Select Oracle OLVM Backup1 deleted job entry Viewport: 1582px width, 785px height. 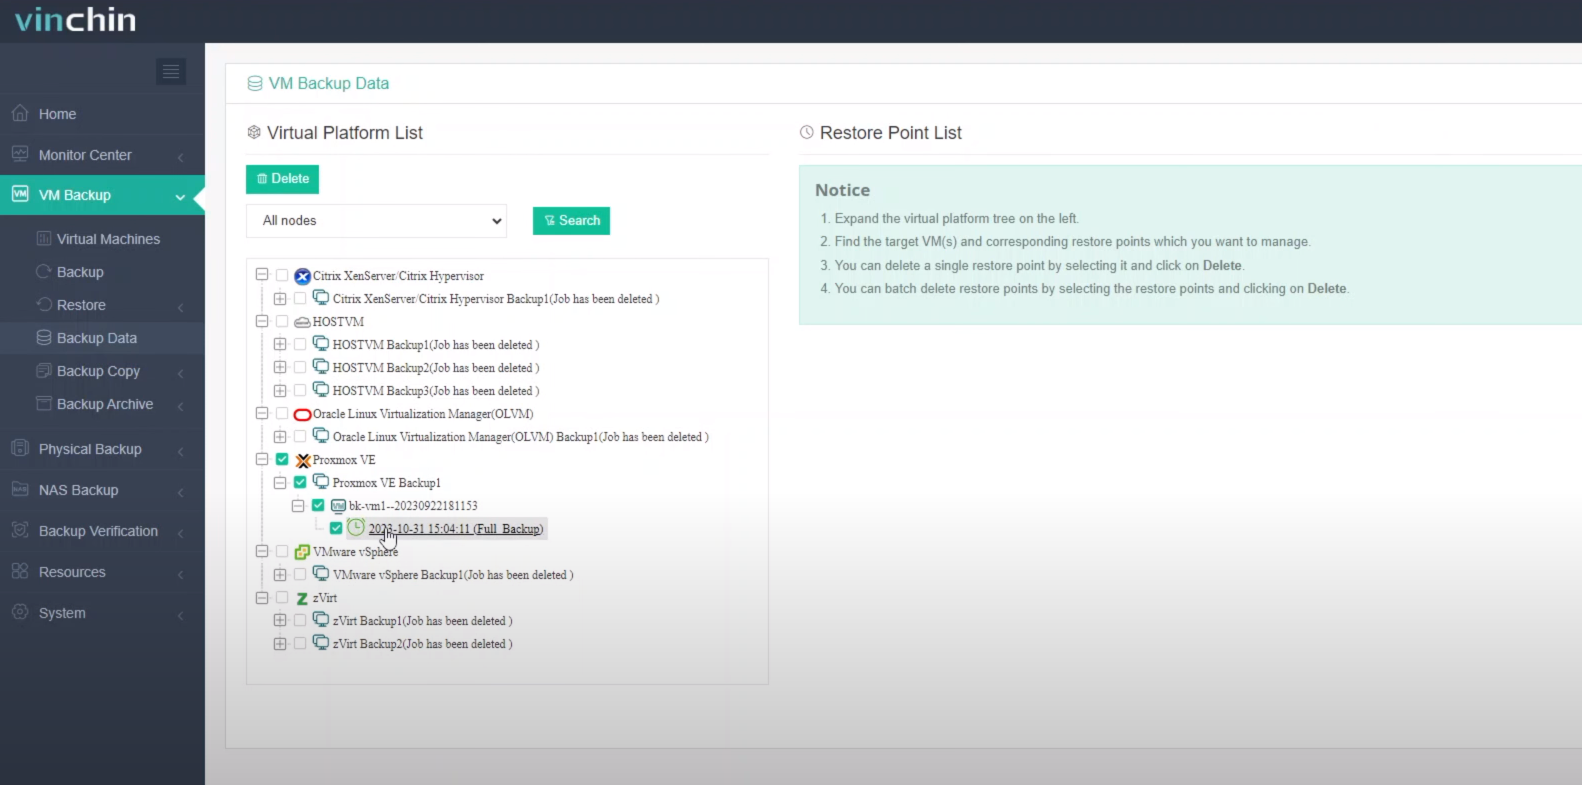(x=520, y=437)
